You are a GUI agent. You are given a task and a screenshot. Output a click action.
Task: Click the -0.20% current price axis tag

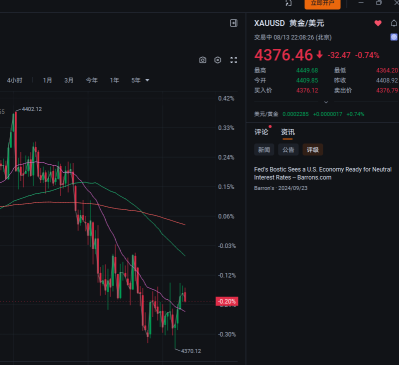click(x=227, y=302)
